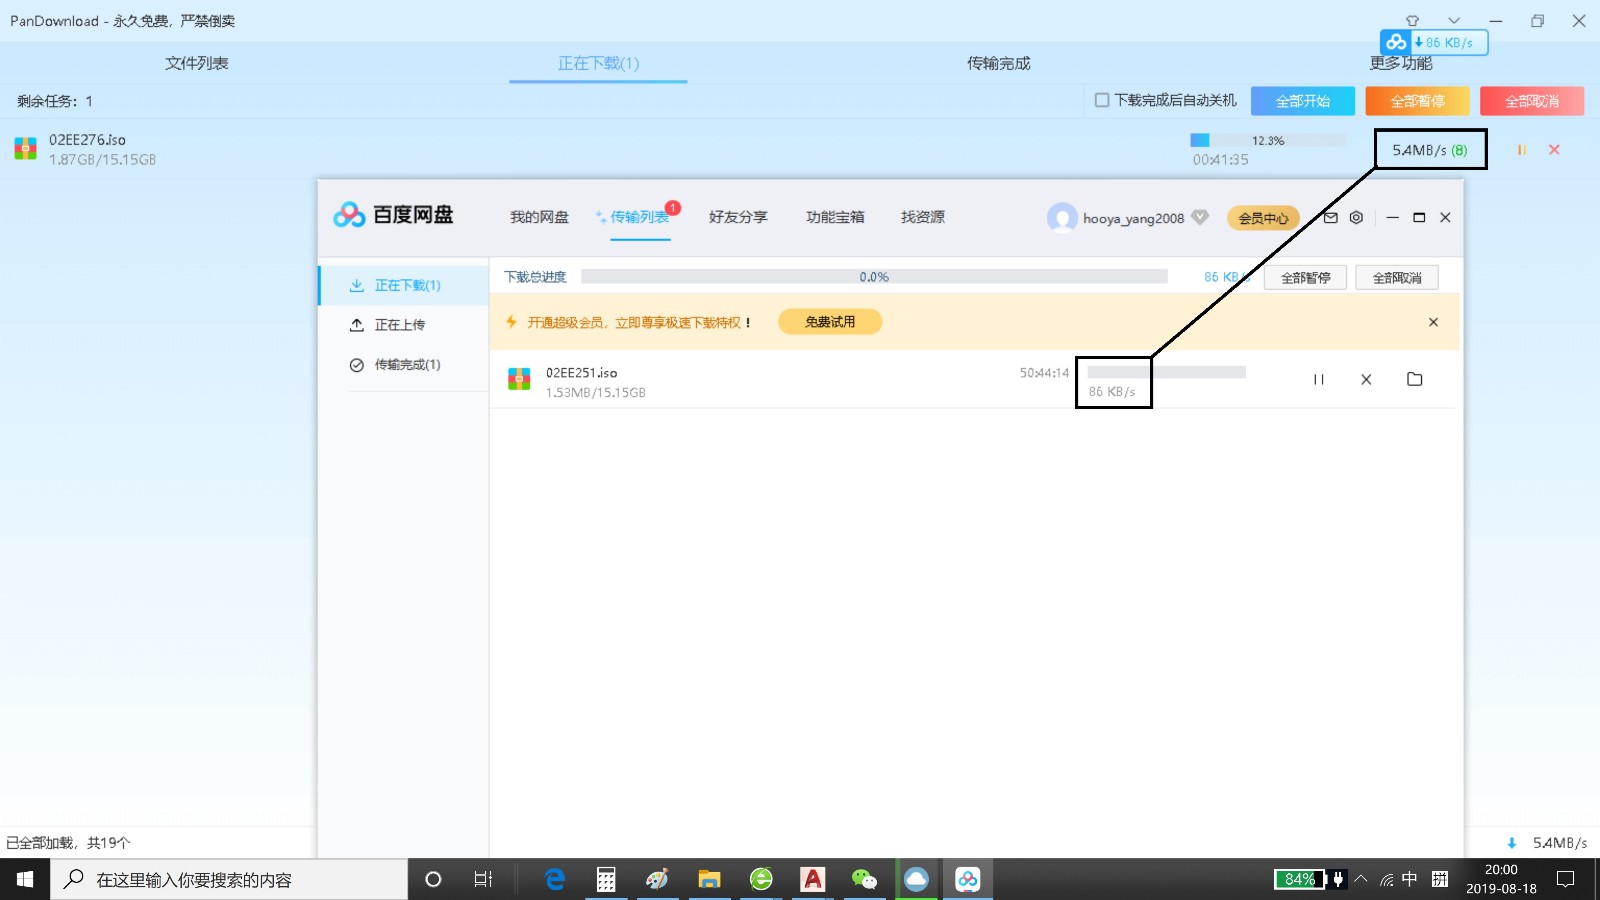Click membership diamond icon beside username
This screenshot has width=1600, height=900.
pos(1200,217)
